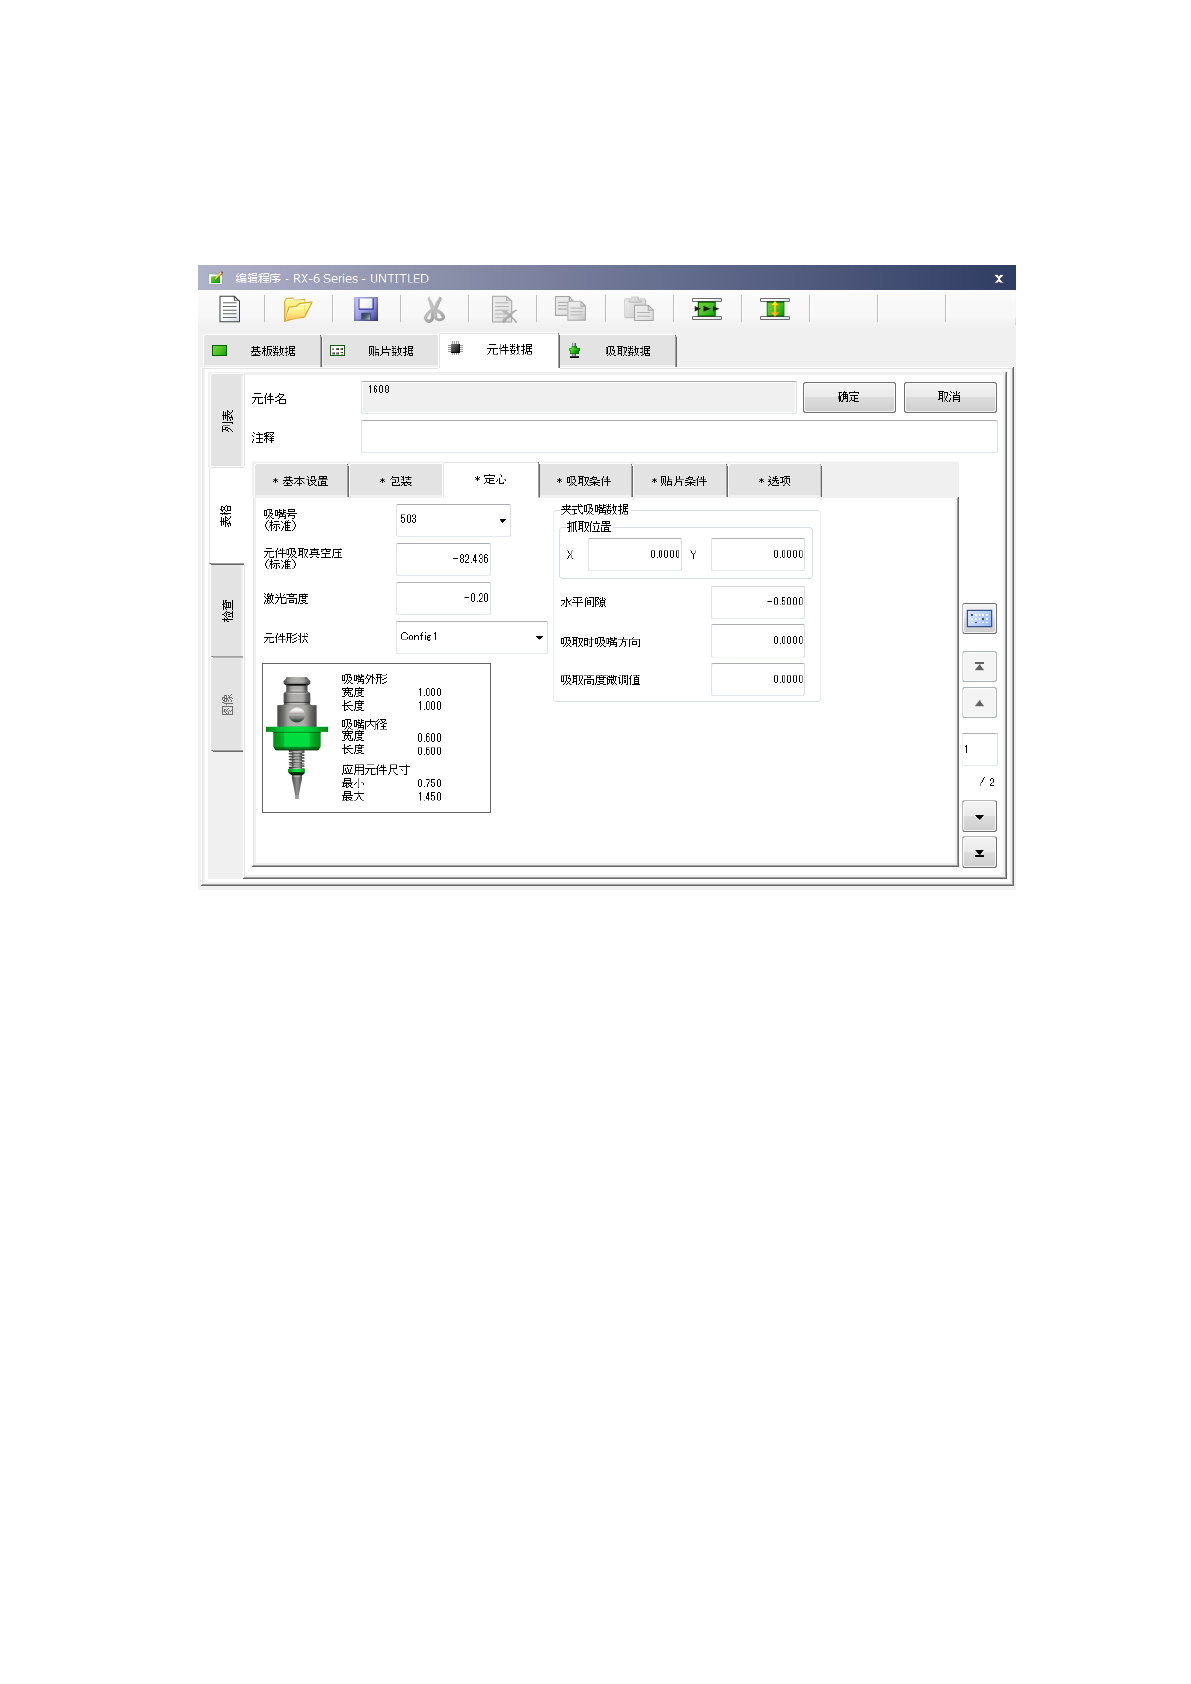The image size is (1191, 1684).
Task: Open the 包装 sub-tab
Action: [x=396, y=481]
